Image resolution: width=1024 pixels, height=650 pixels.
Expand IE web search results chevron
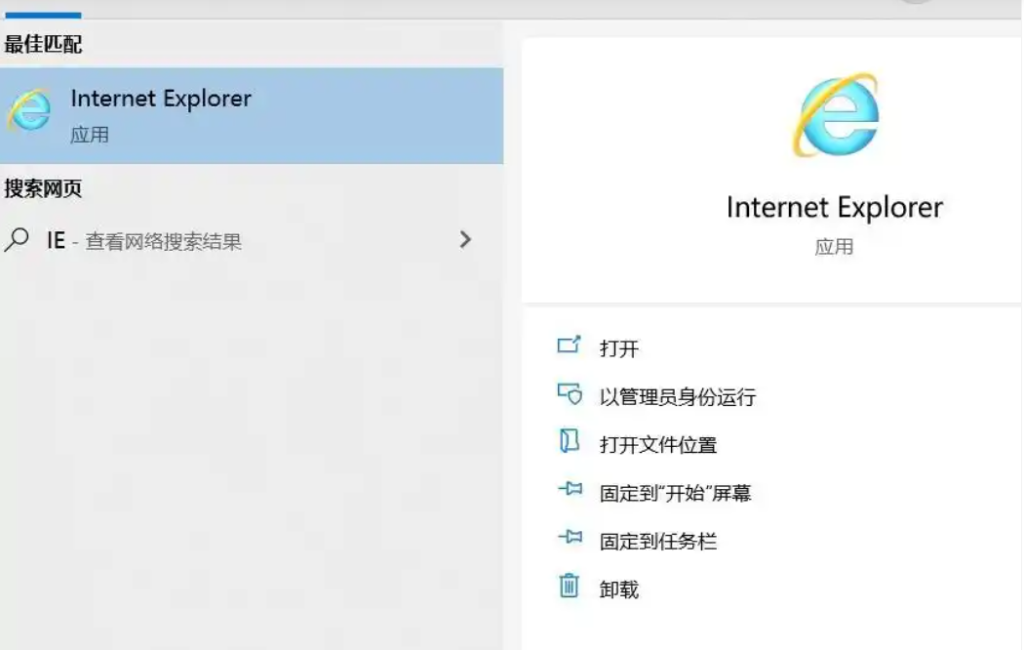pyautogui.click(x=465, y=240)
